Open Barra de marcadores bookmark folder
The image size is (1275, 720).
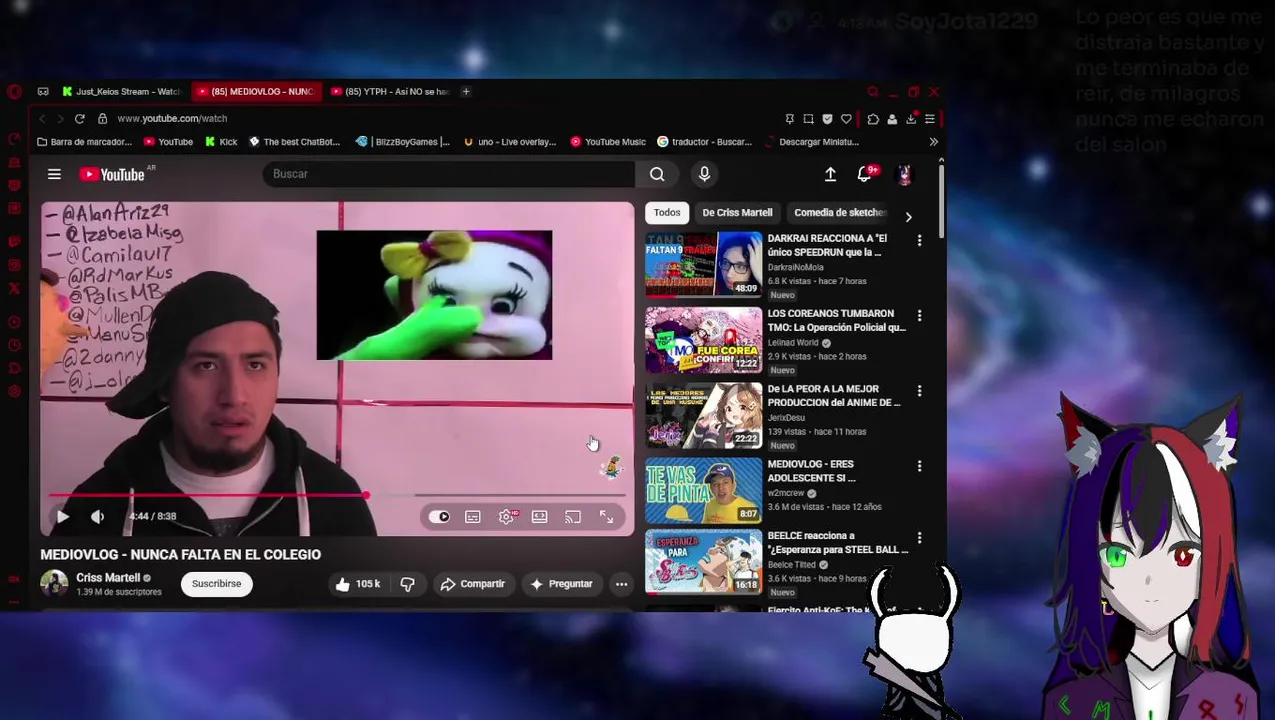tap(84, 142)
